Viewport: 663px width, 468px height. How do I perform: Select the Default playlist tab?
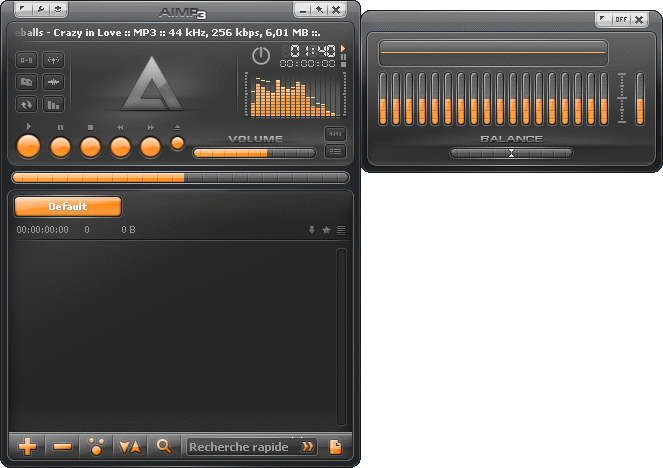coord(68,206)
